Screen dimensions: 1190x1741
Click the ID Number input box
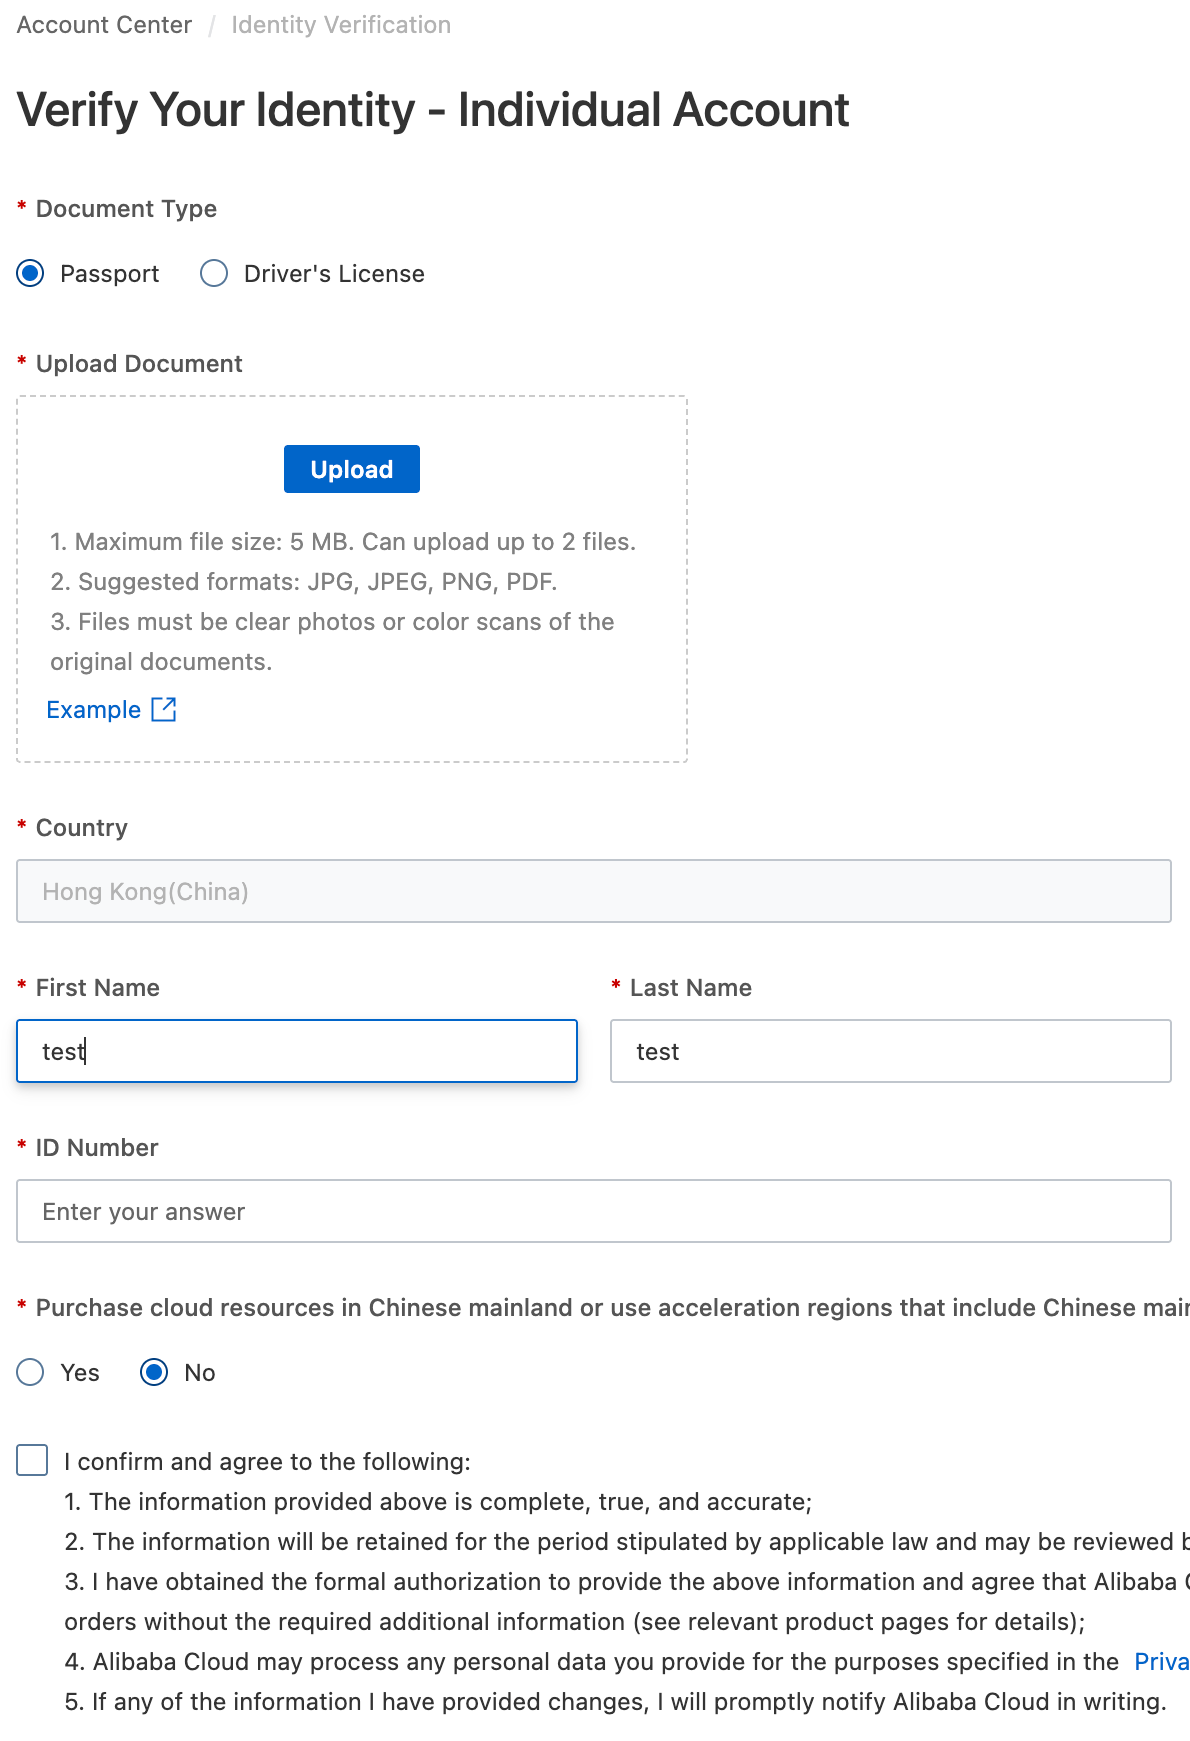(594, 1211)
